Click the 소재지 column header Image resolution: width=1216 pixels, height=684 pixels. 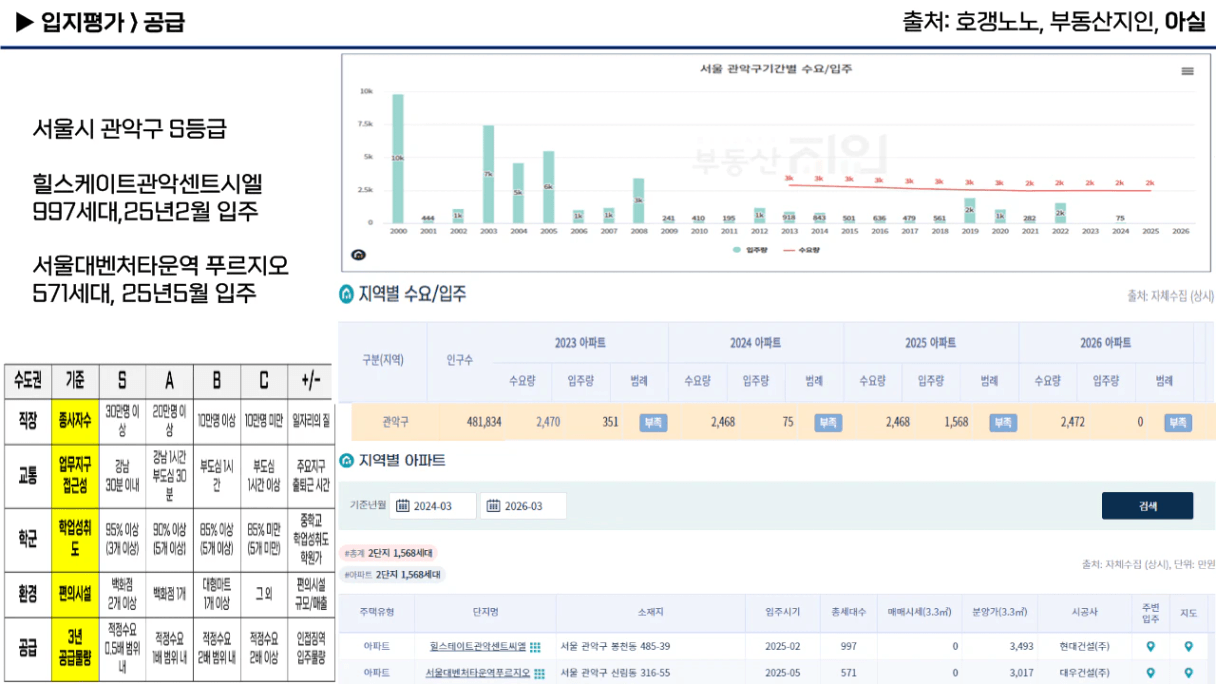coord(650,612)
